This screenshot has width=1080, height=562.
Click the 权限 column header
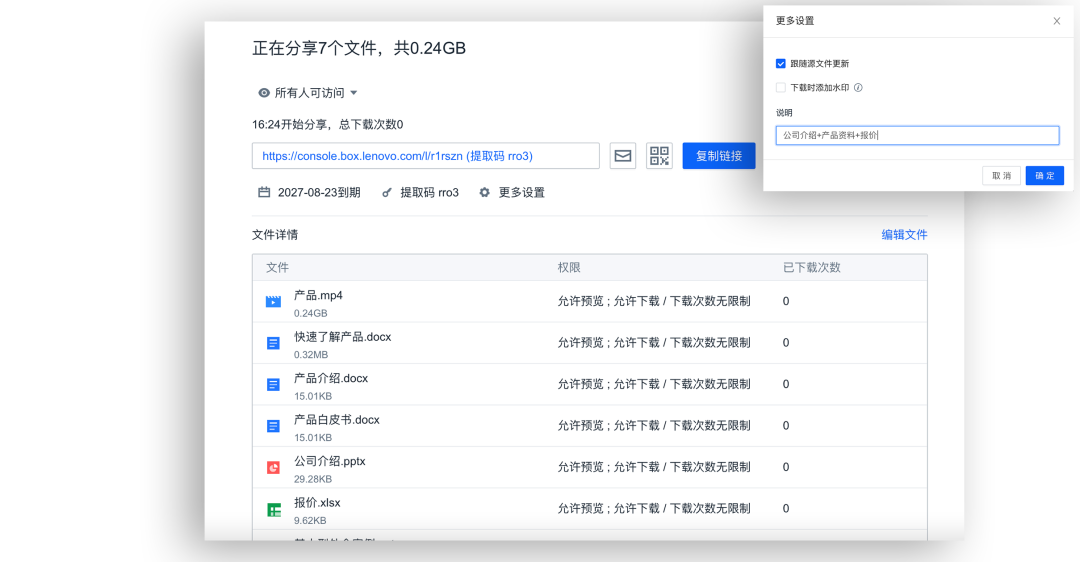(569, 267)
